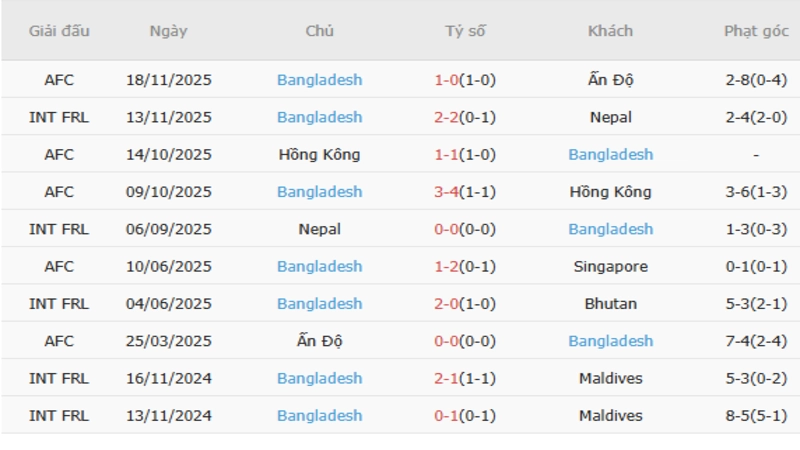The width and height of the screenshot is (800, 450).
Task: Click the Phạt góc column header
Action: (x=755, y=31)
